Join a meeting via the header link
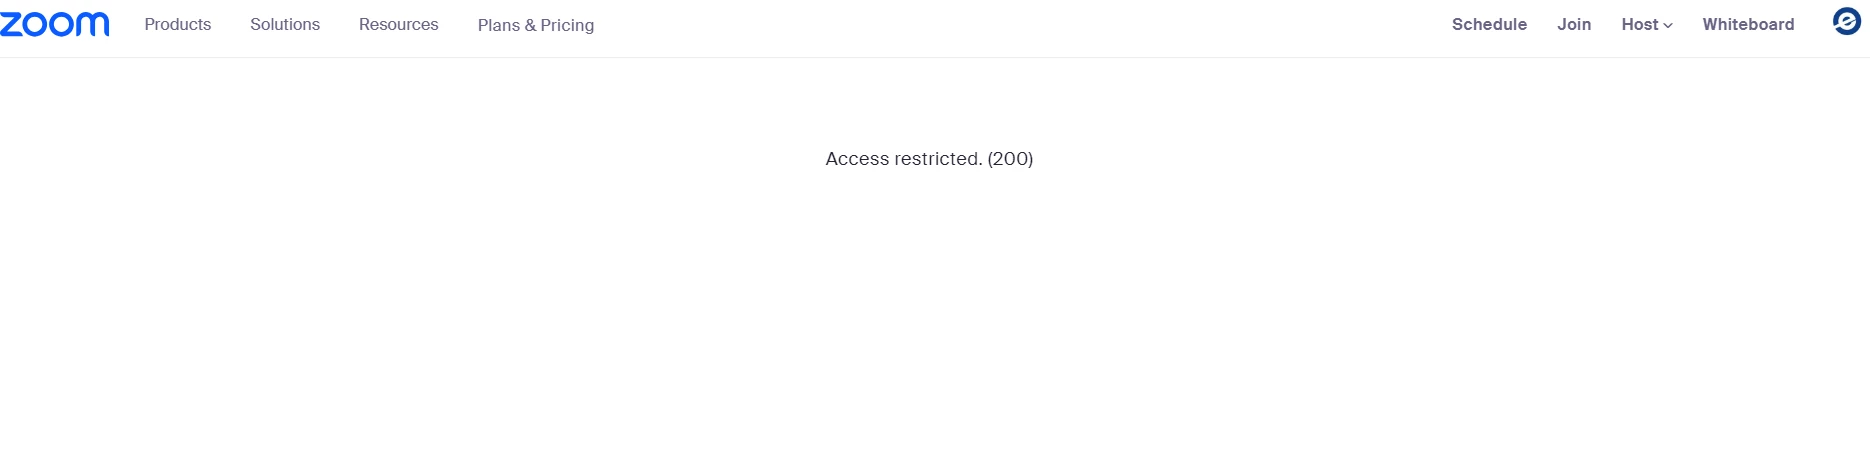 tap(1574, 24)
